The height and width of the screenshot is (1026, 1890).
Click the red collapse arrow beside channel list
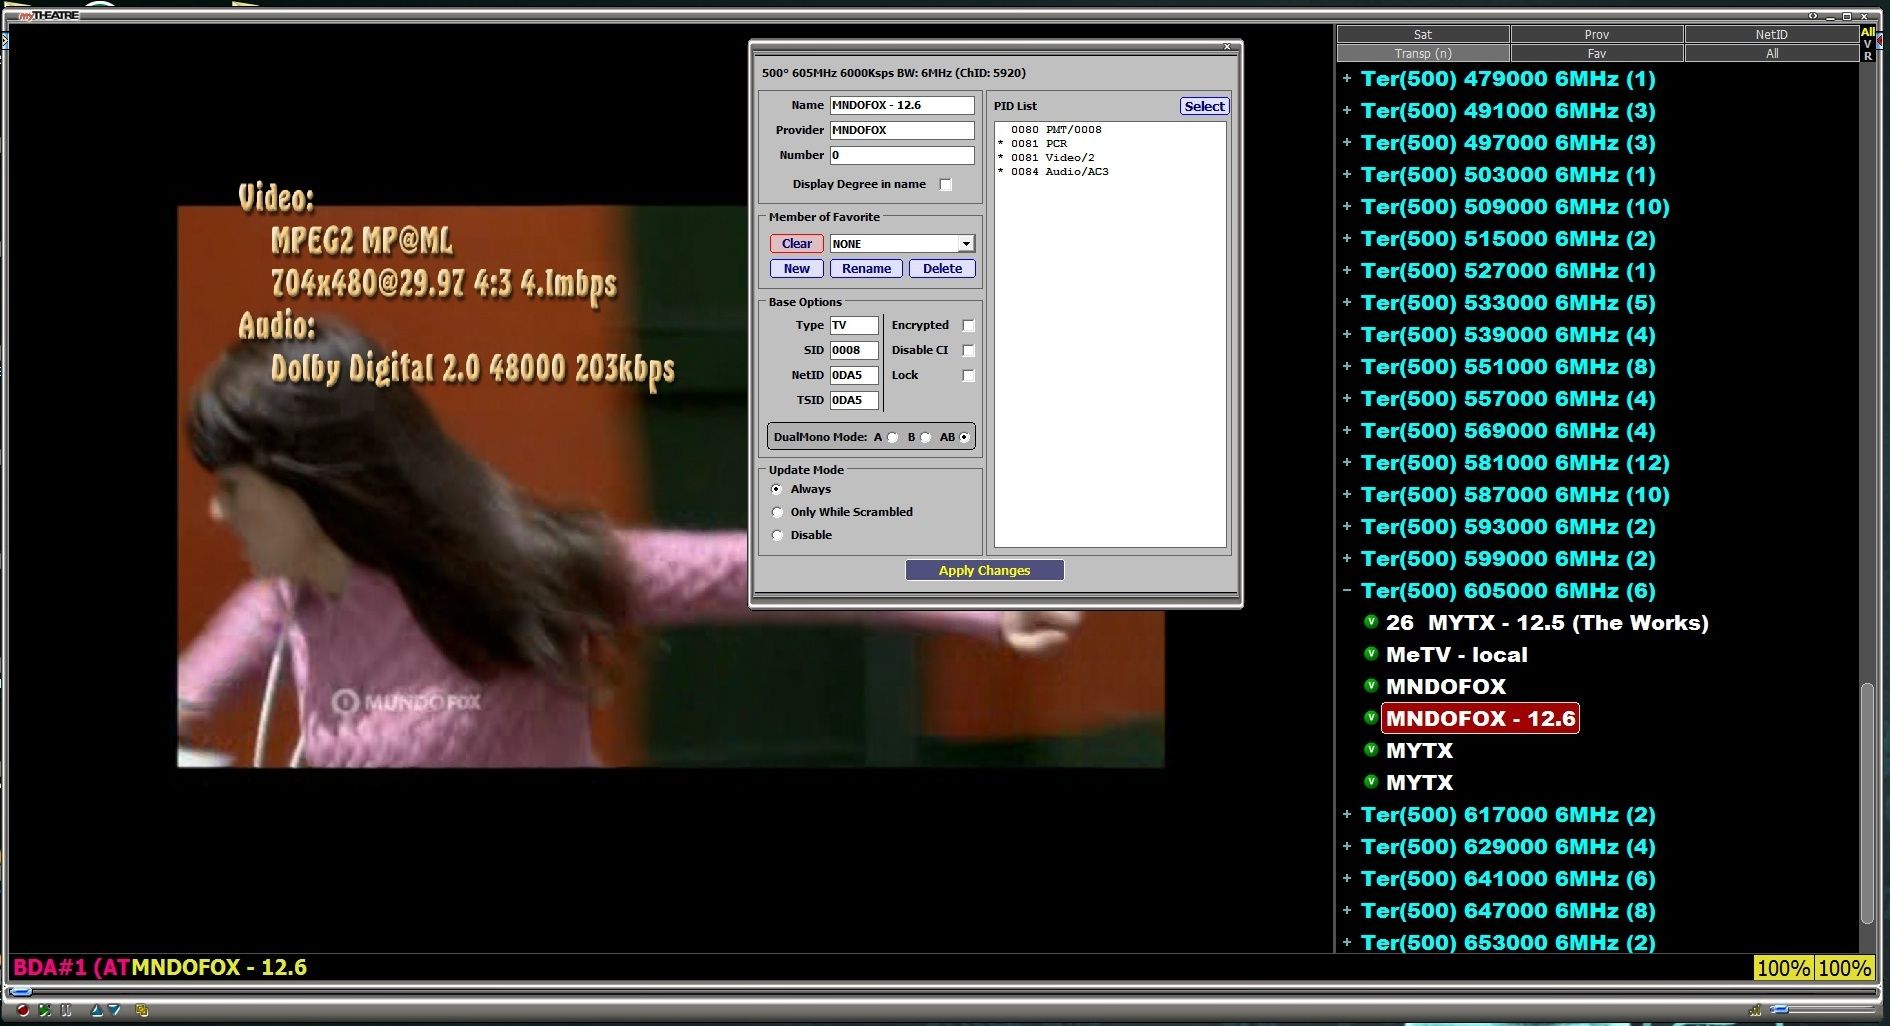(1880, 40)
